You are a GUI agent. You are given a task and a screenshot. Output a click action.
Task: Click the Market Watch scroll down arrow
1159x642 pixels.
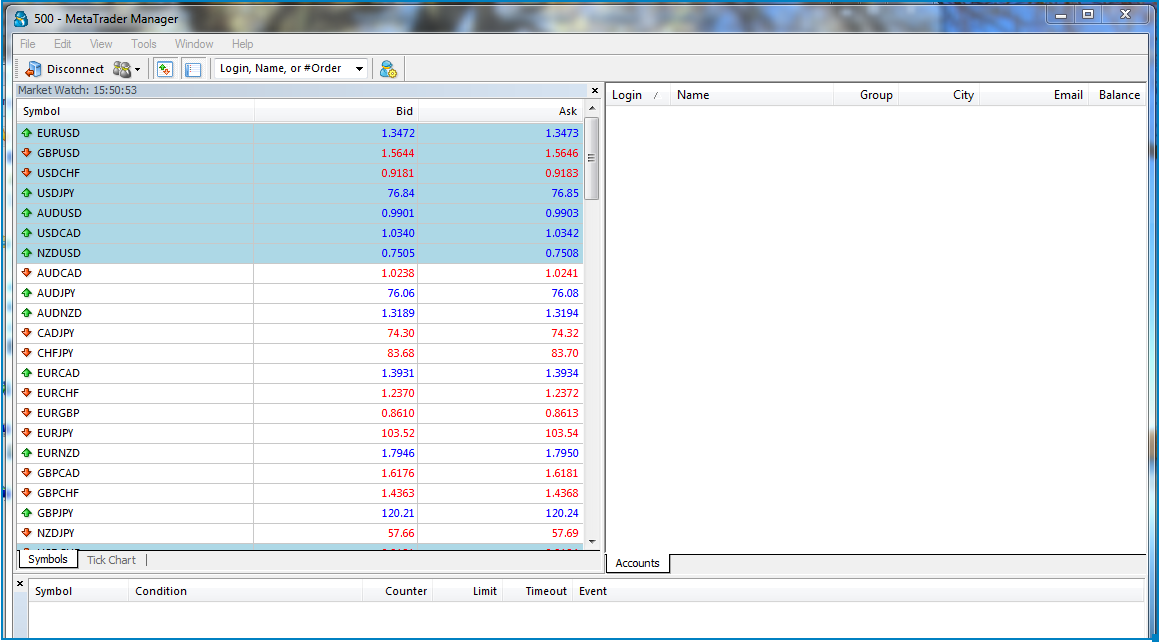(x=591, y=541)
